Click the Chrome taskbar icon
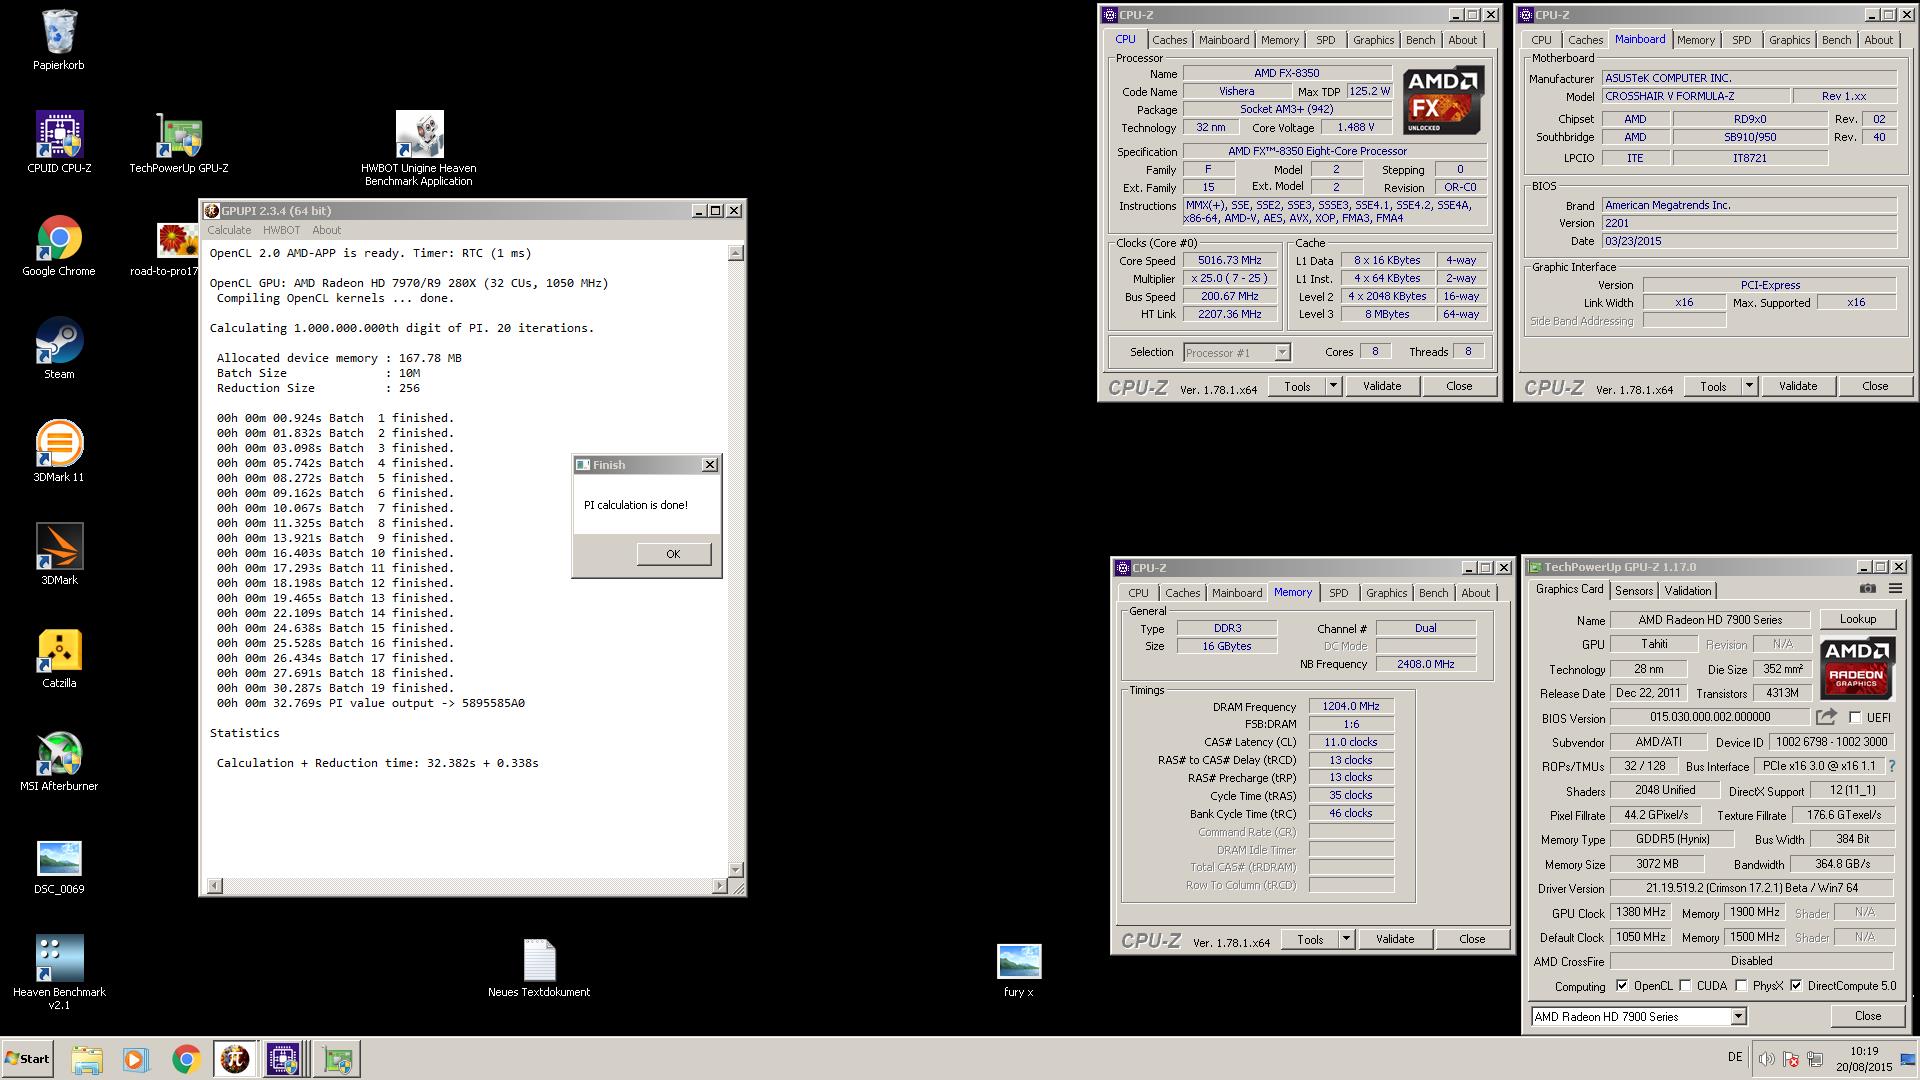Viewport: 1920px width, 1080px height. (186, 1059)
